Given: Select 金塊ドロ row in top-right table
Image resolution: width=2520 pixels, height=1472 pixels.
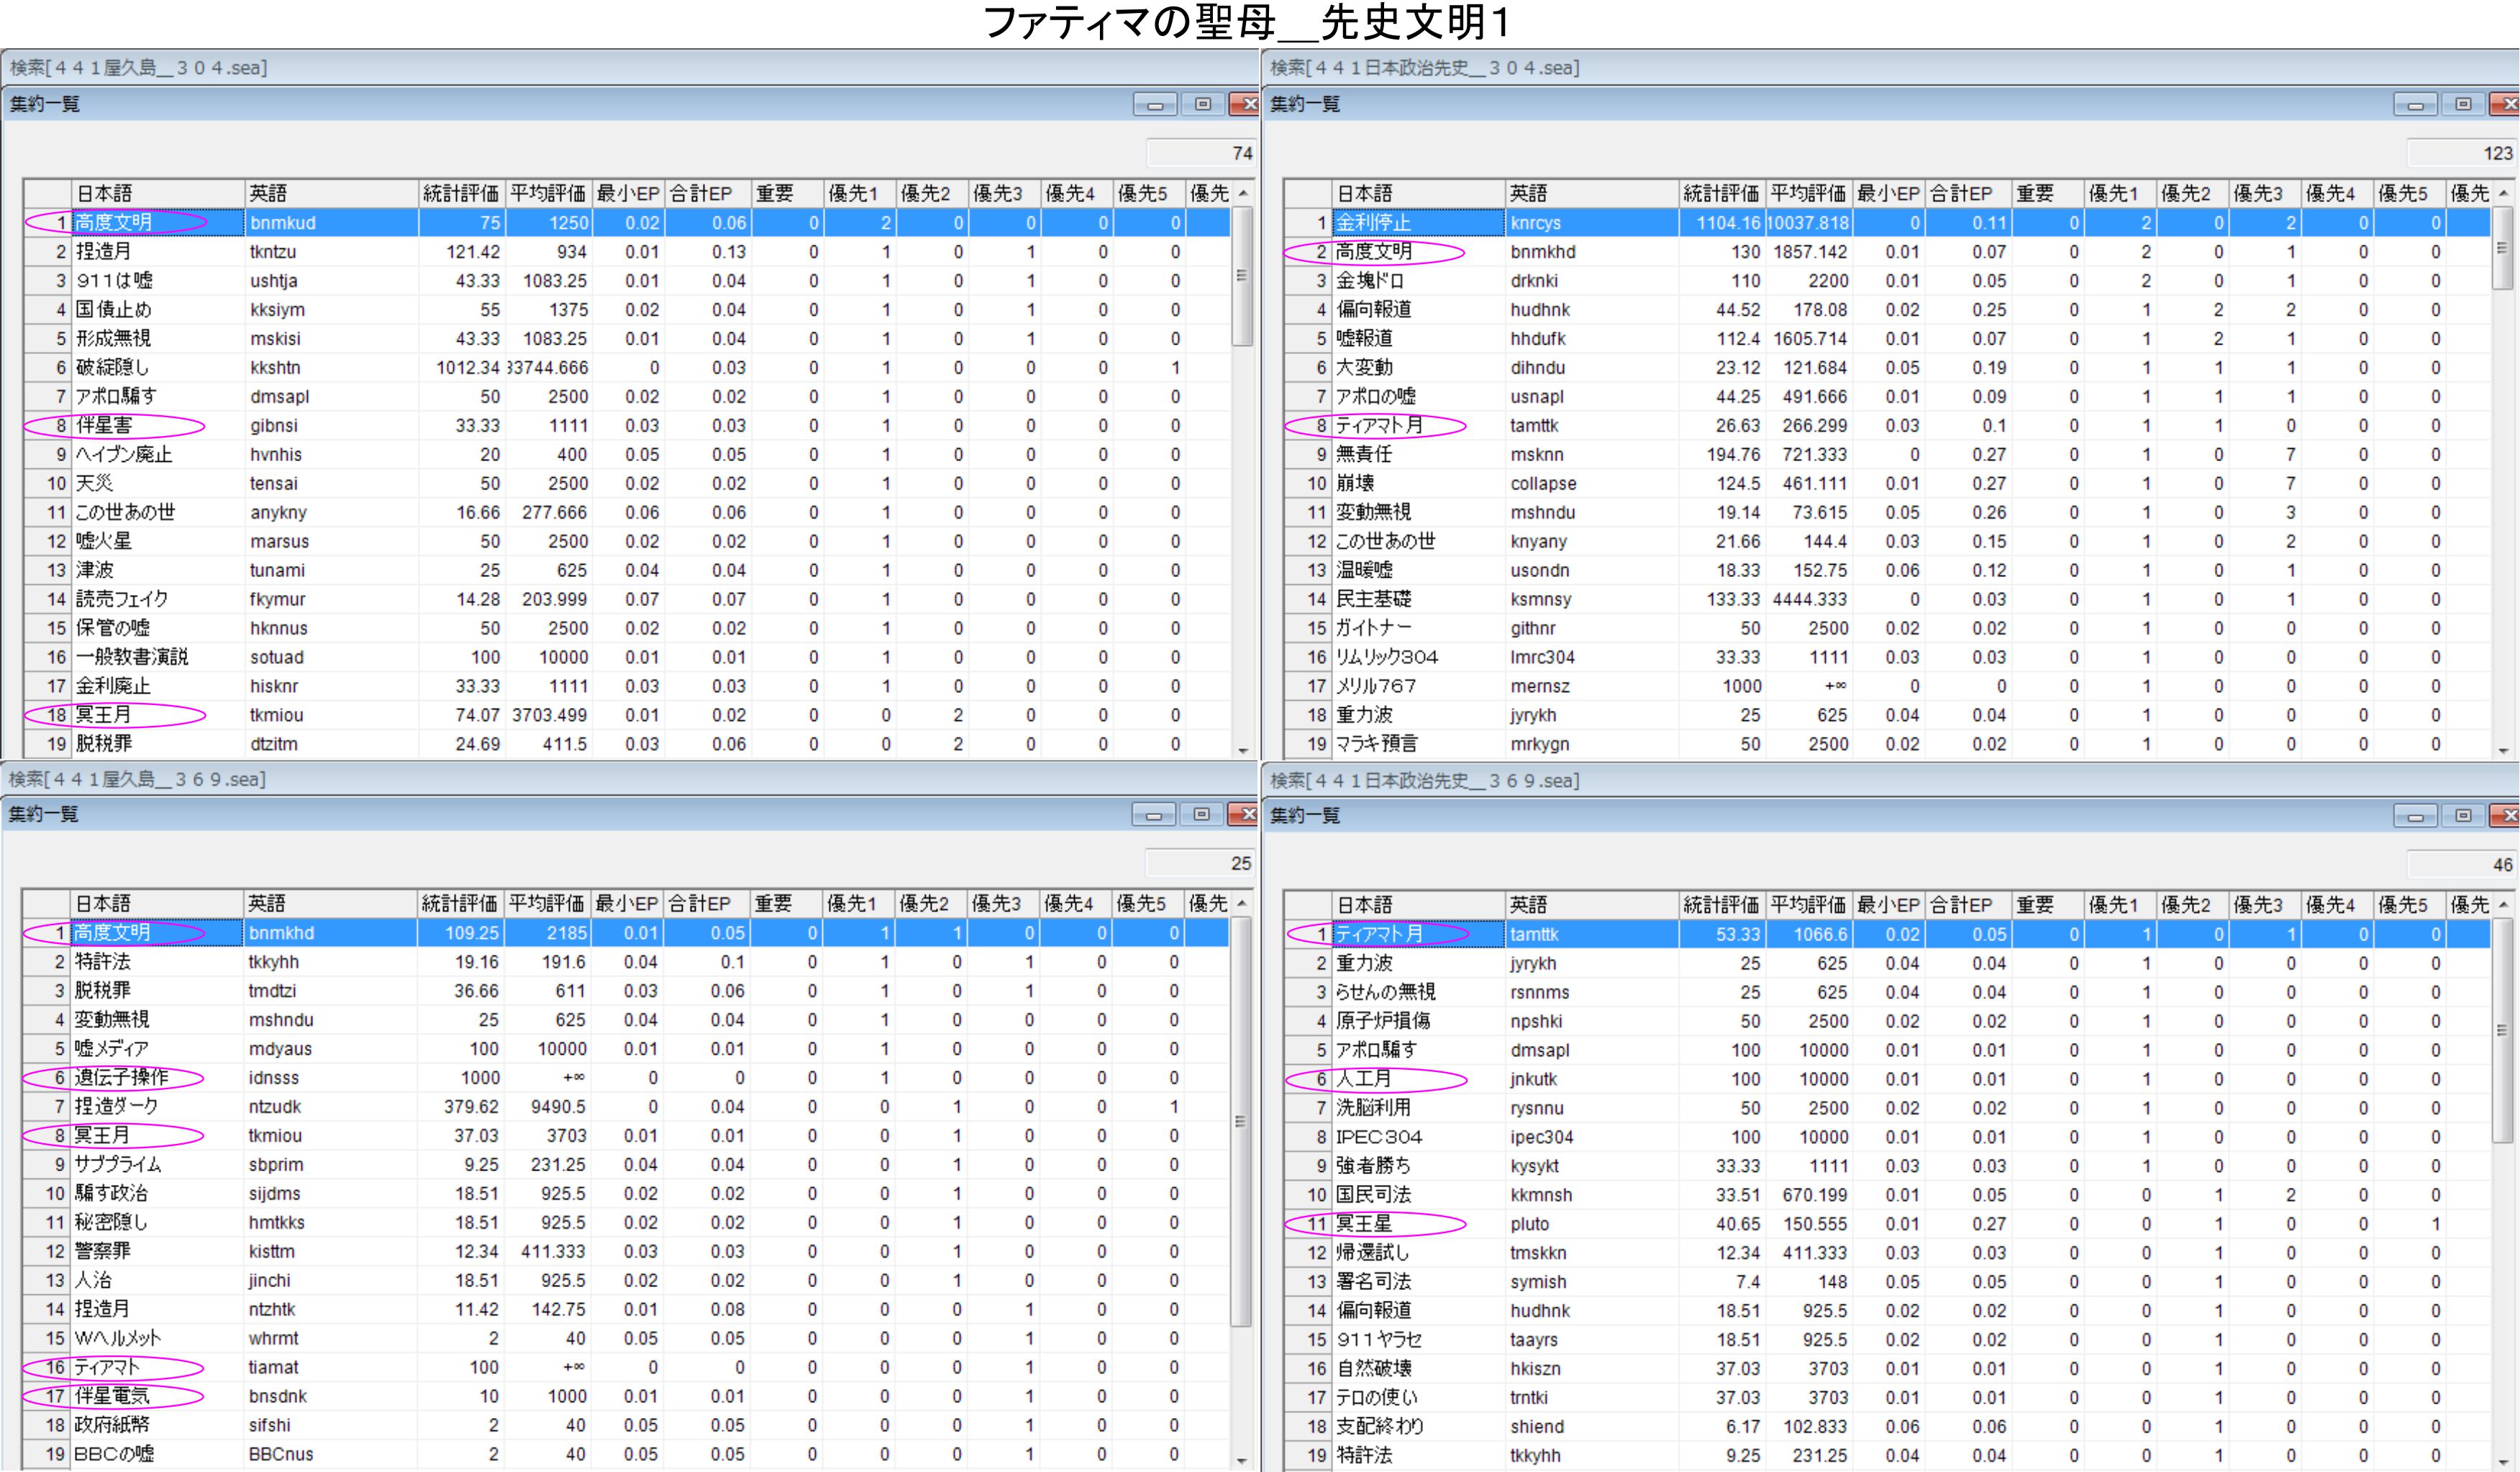Looking at the screenshot, I should 1370,281.
